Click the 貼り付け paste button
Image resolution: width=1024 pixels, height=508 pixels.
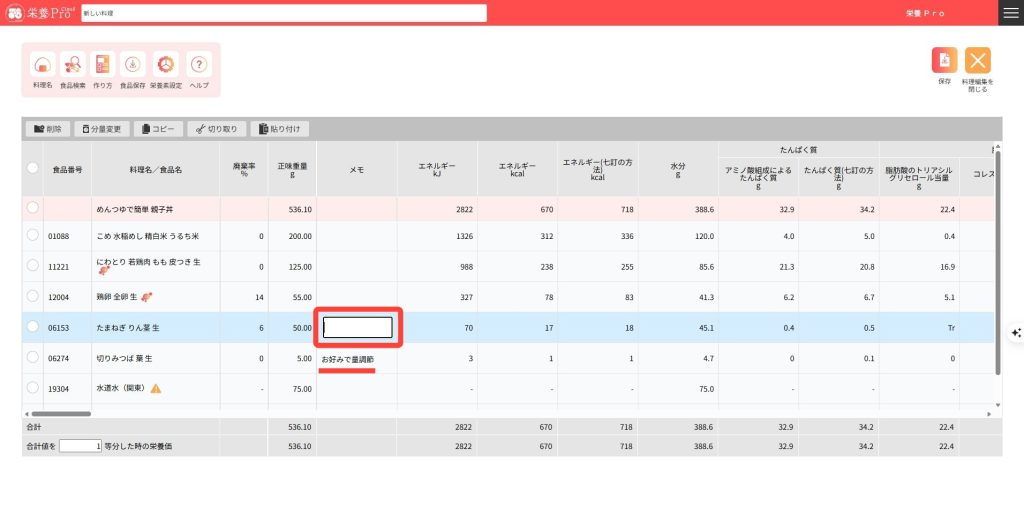click(x=280, y=129)
